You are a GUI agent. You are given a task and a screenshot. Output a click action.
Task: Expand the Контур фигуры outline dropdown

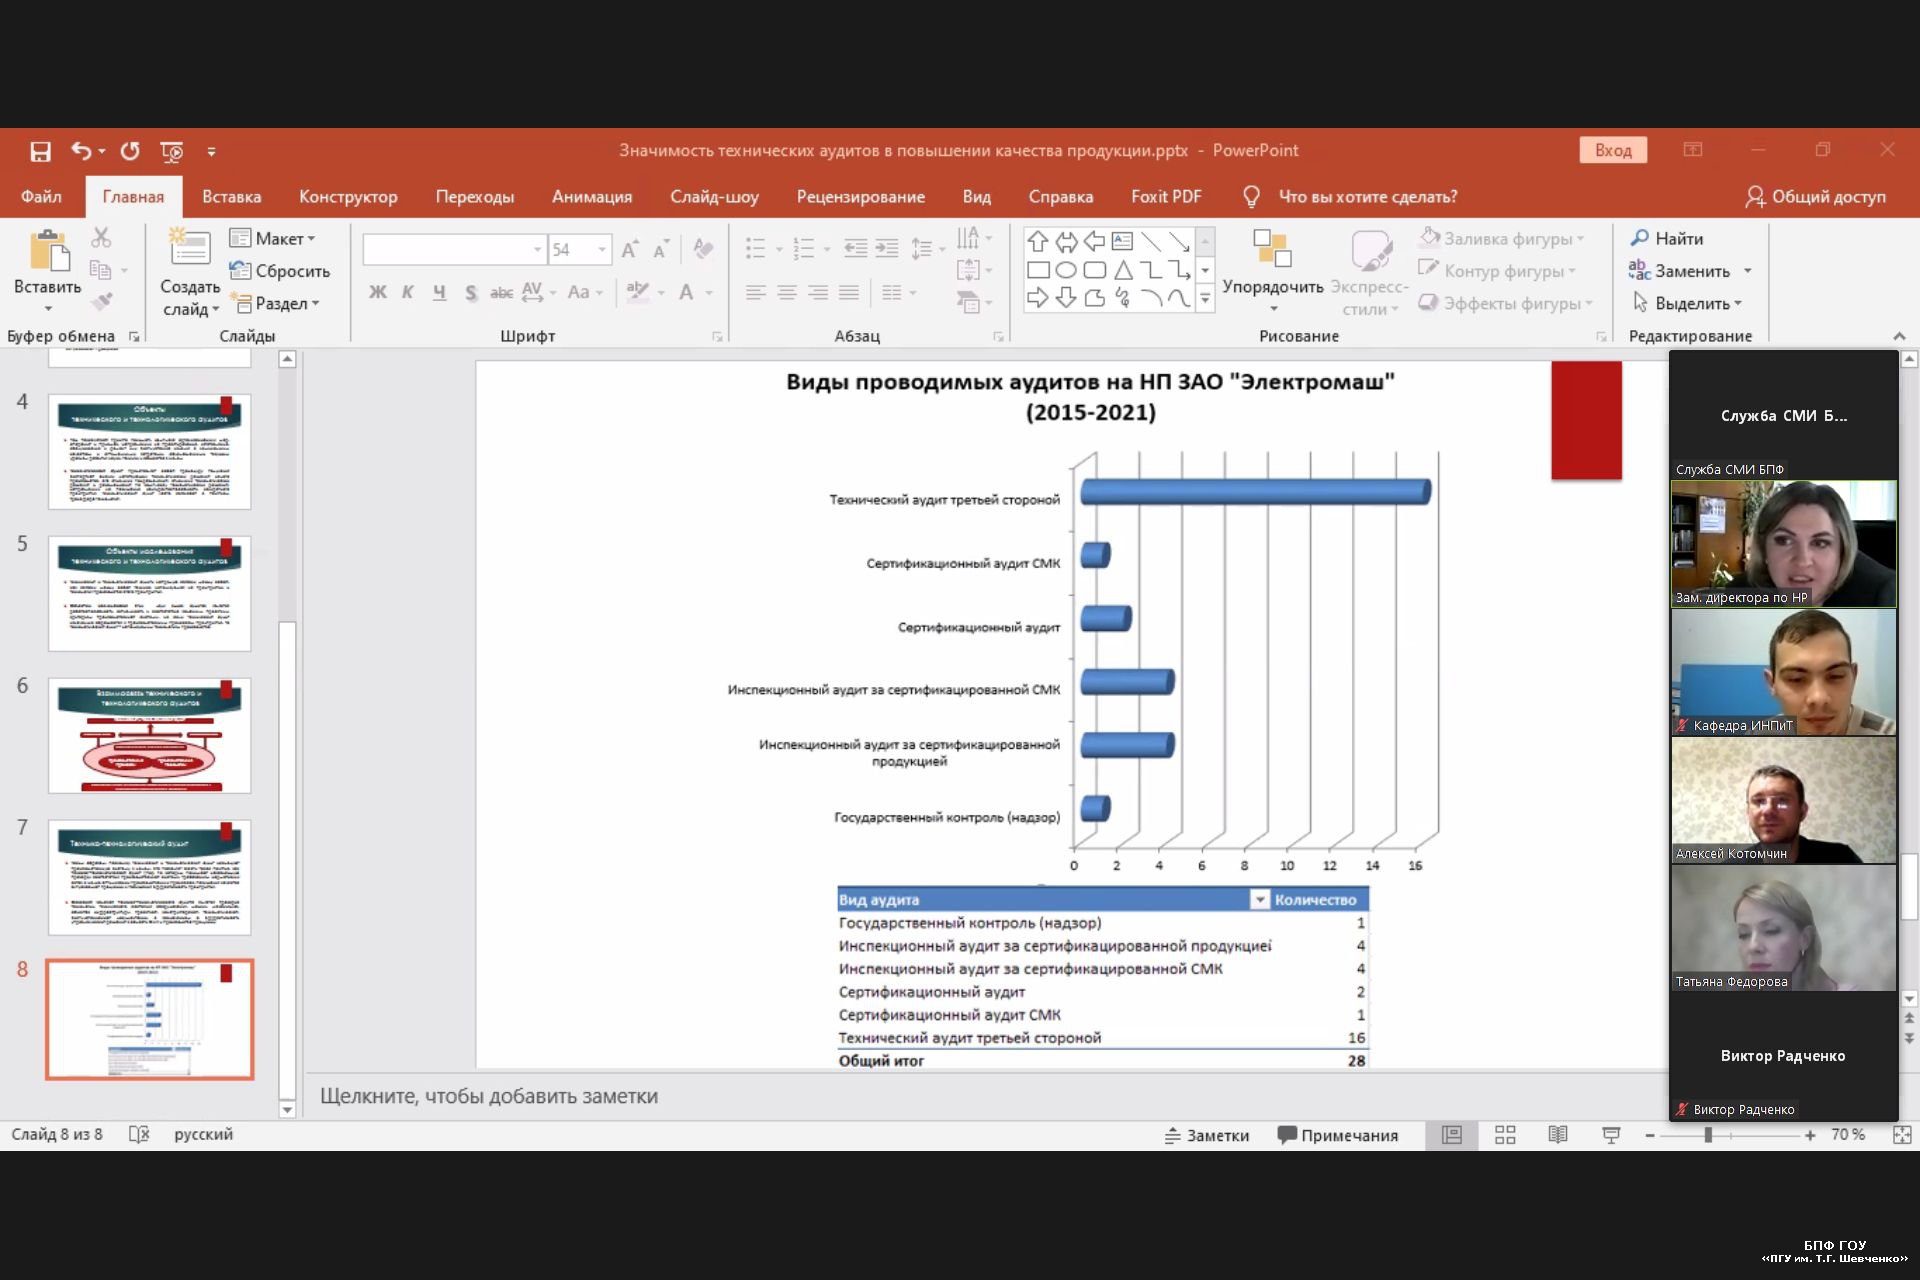coord(1572,271)
